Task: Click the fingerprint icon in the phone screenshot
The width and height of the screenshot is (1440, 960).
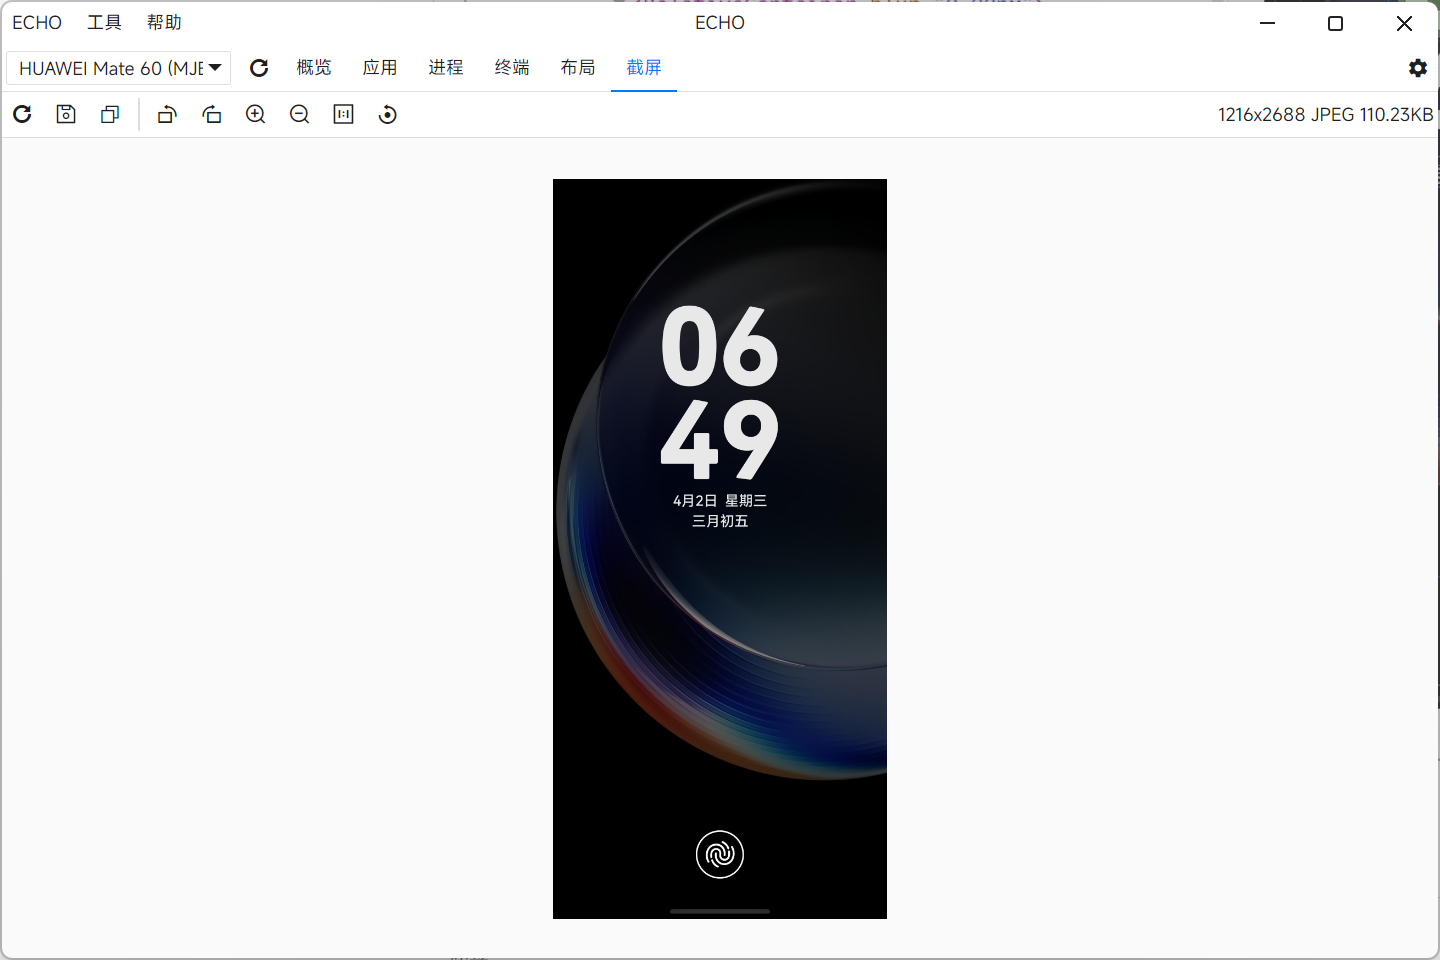Action: coord(720,854)
